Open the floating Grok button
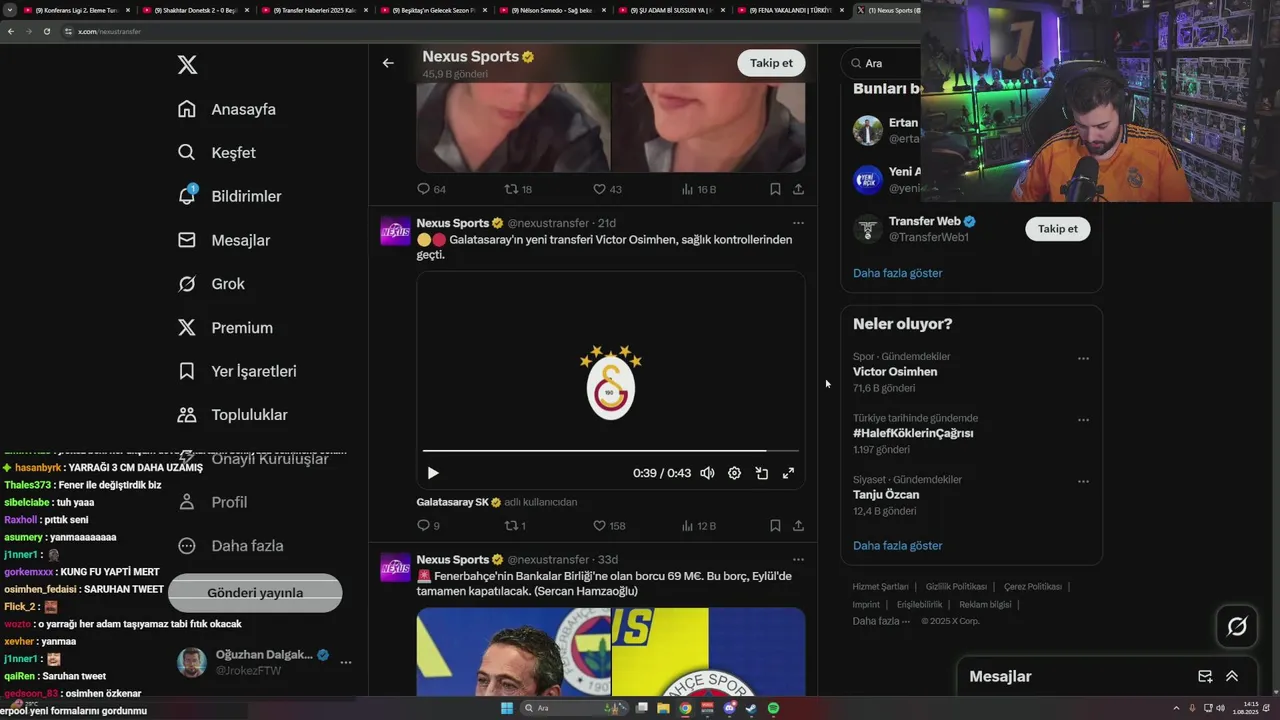The image size is (1280, 720). tap(1237, 627)
